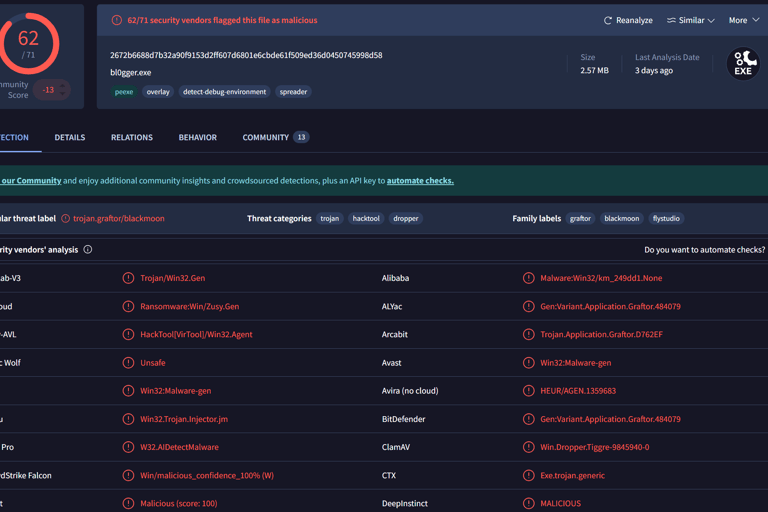Screen dimensions: 768x512
Task: Open the DETECTION tab
Action: click(x=14, y=138)
